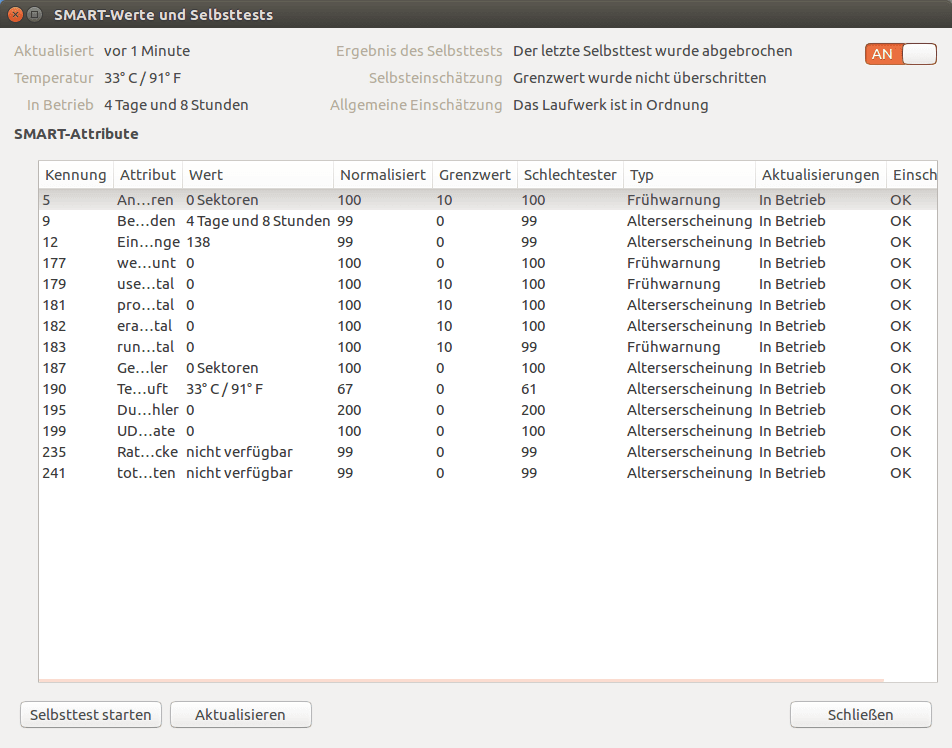Select row with Kennung 199
The height and width of the screenshot is (748, 952).
[488, 431]
